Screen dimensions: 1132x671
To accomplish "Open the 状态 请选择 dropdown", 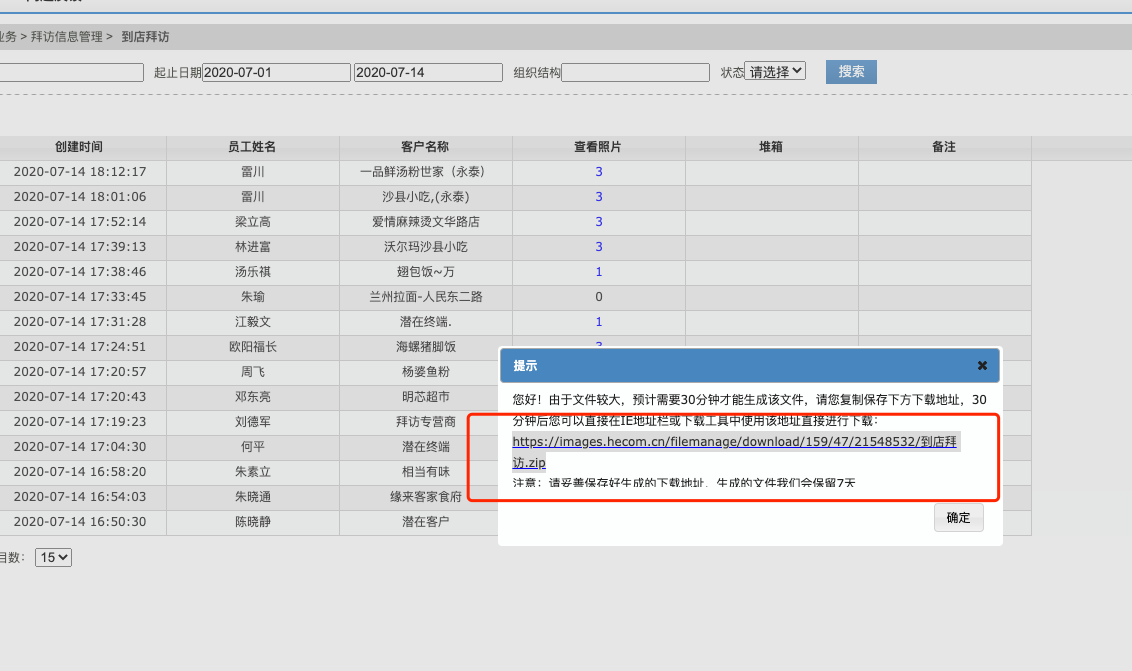I will (775, 72).
